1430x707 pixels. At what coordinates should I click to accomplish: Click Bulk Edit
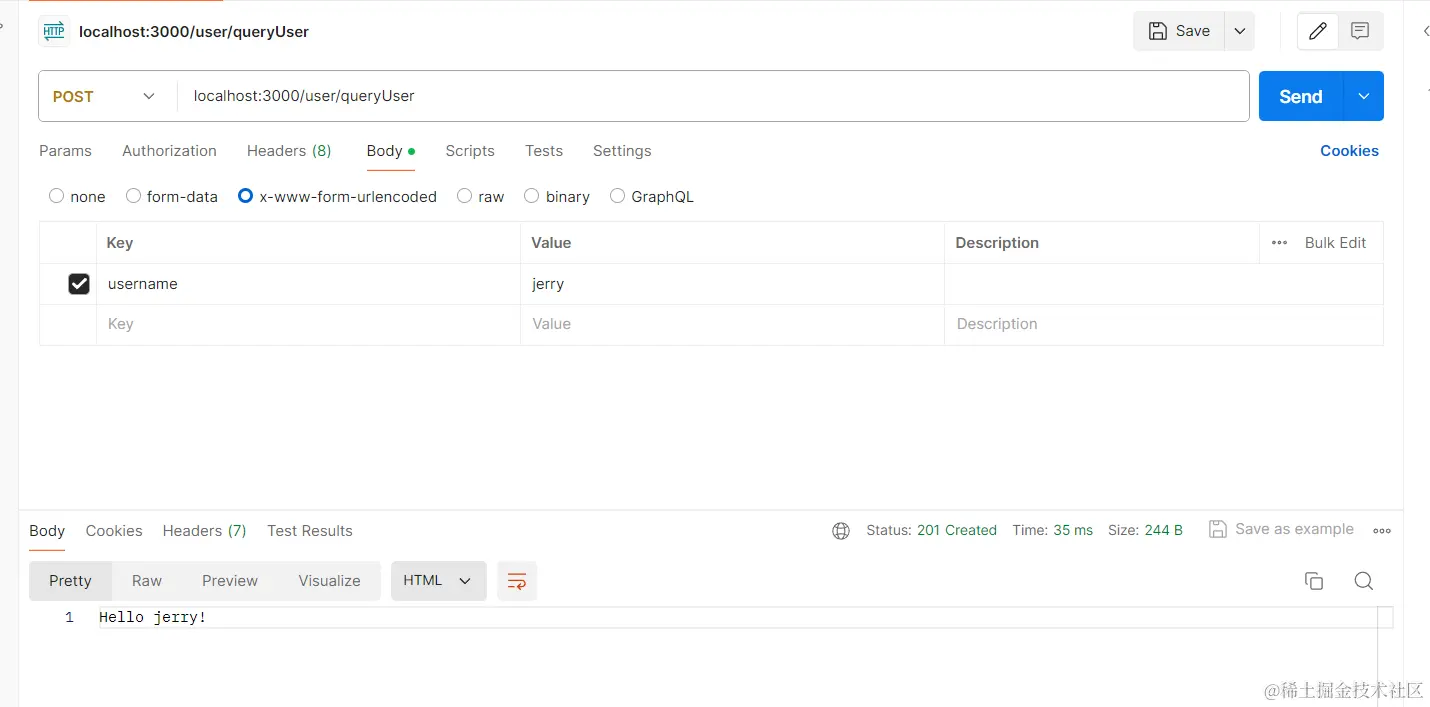tap(1335, 243)
